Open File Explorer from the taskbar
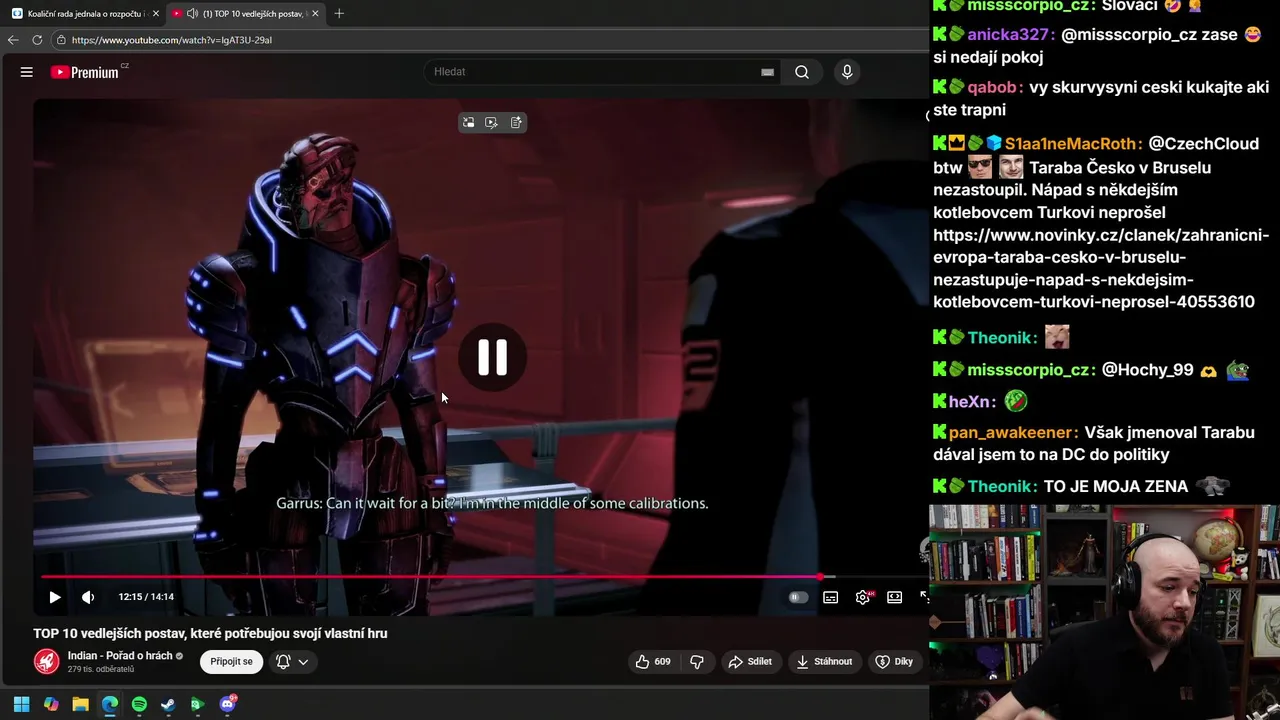 [80, 704]
